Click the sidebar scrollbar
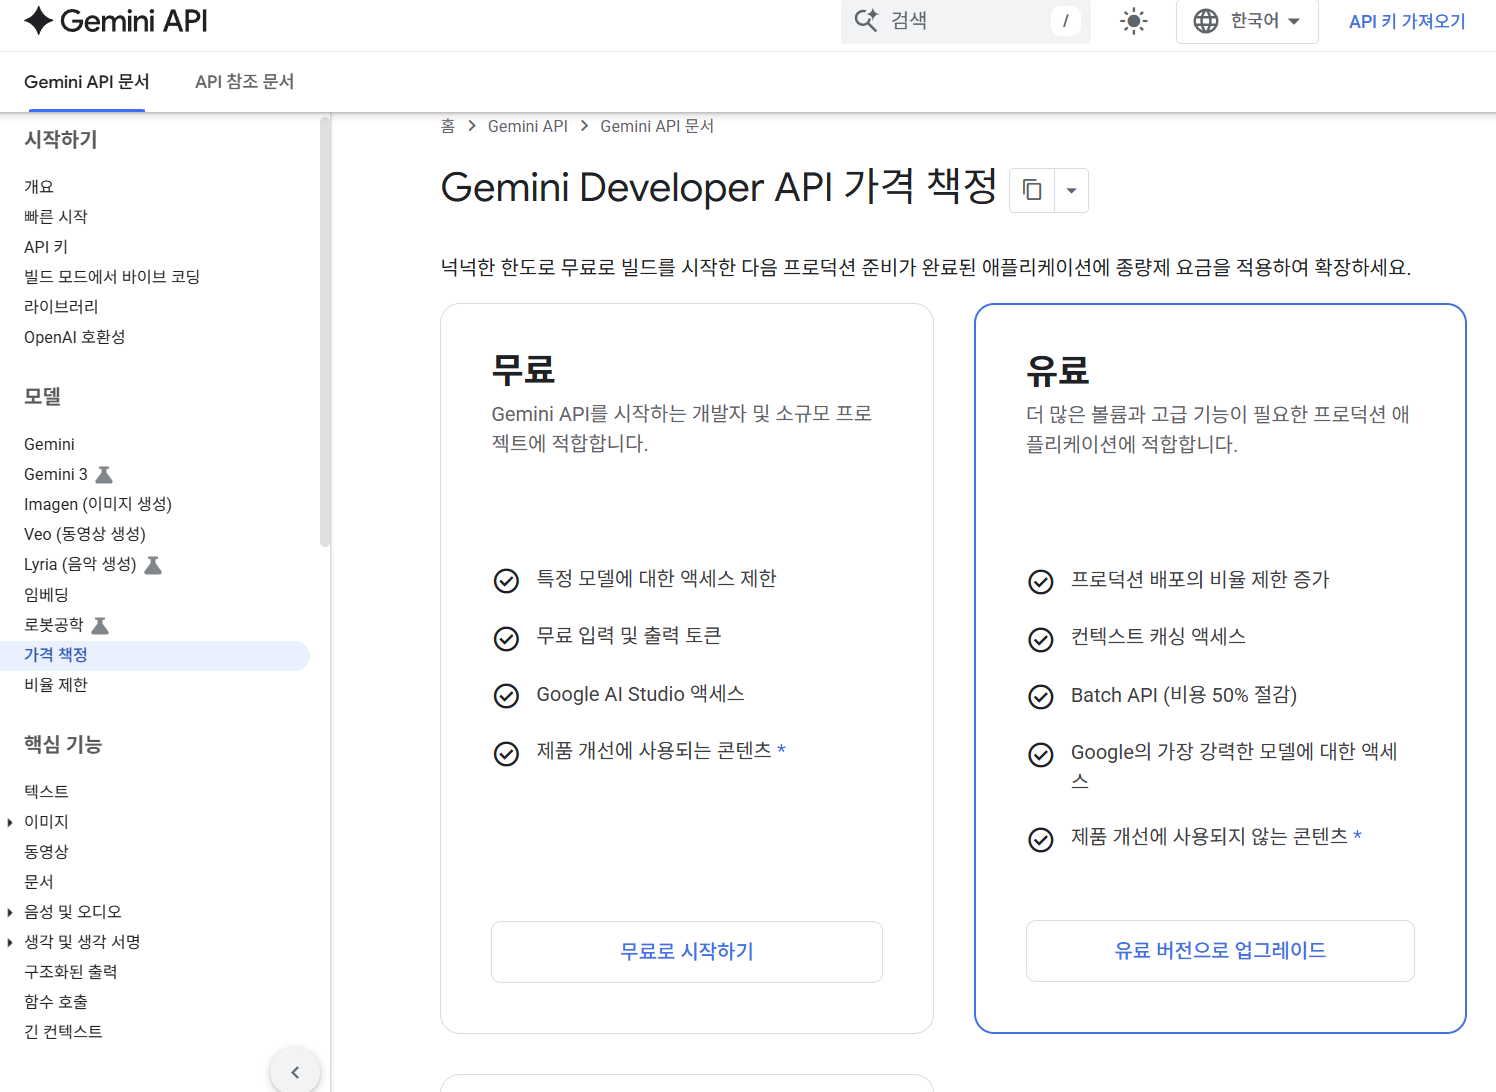 pyautogui.click(x=324, y=332)
